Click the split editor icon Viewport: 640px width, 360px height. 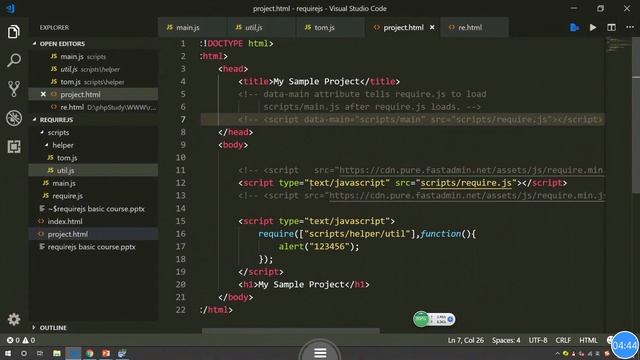click(611, 27)
